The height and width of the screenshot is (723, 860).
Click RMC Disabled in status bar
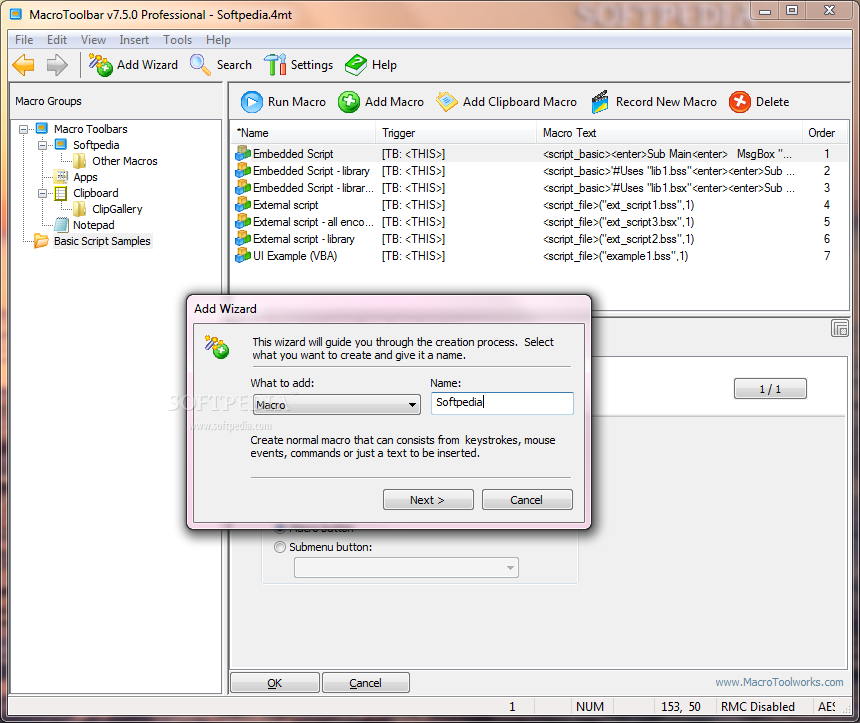coord(757,707)
